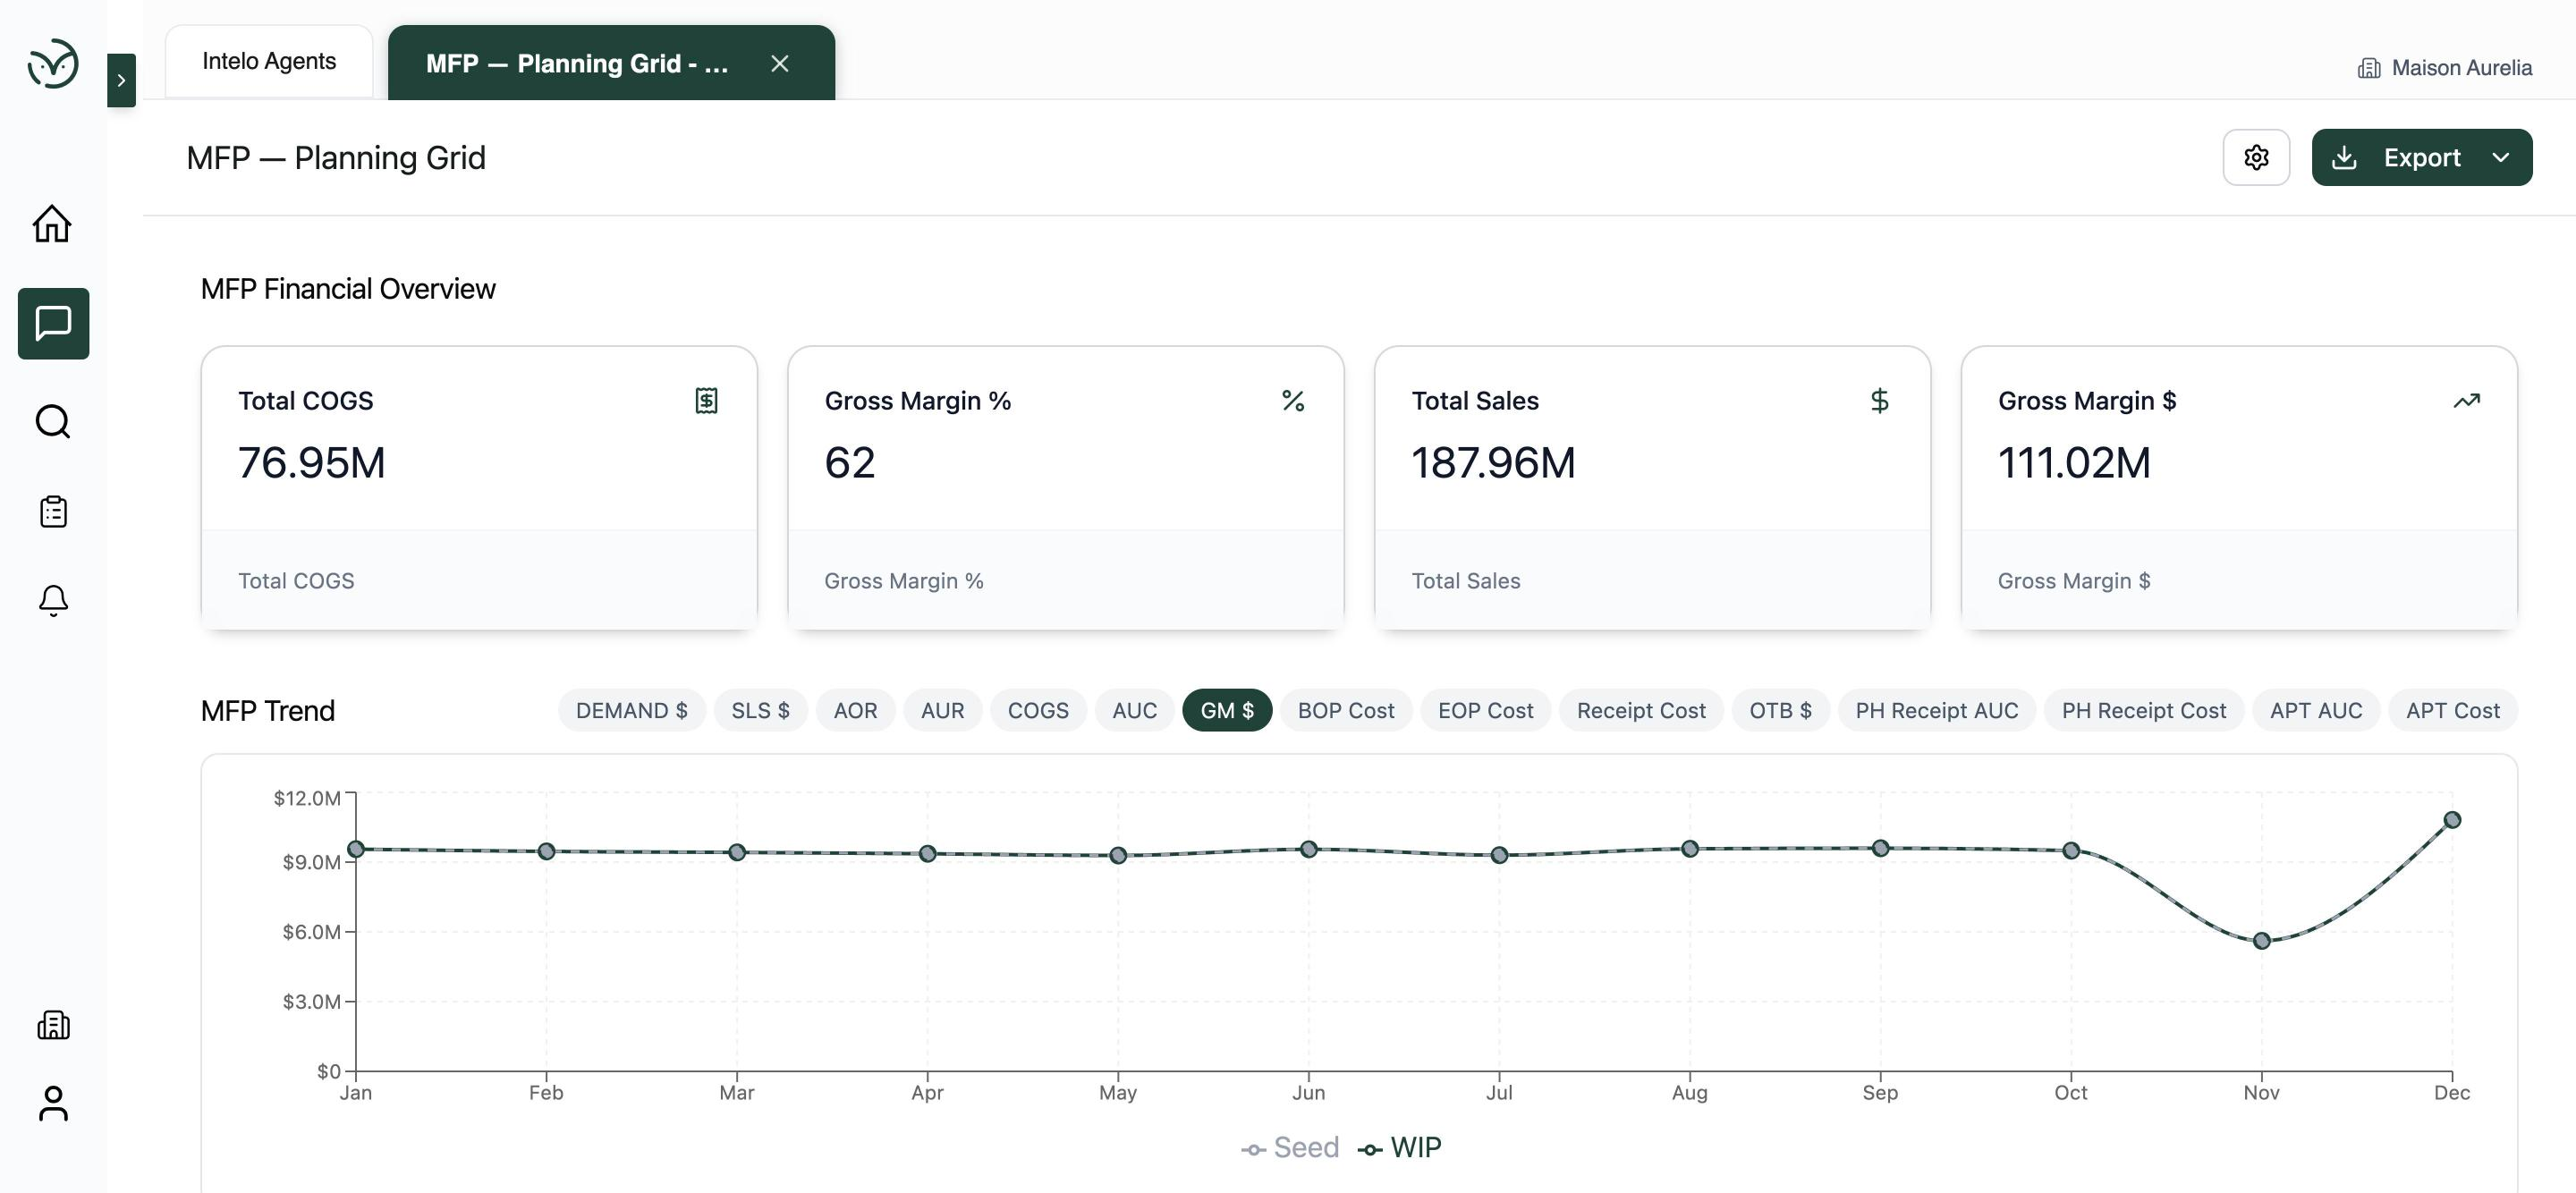Select the PH Receipt Cost metric chip
The height and width of the screenshot is (1193, 2576).
[2144, 710]
